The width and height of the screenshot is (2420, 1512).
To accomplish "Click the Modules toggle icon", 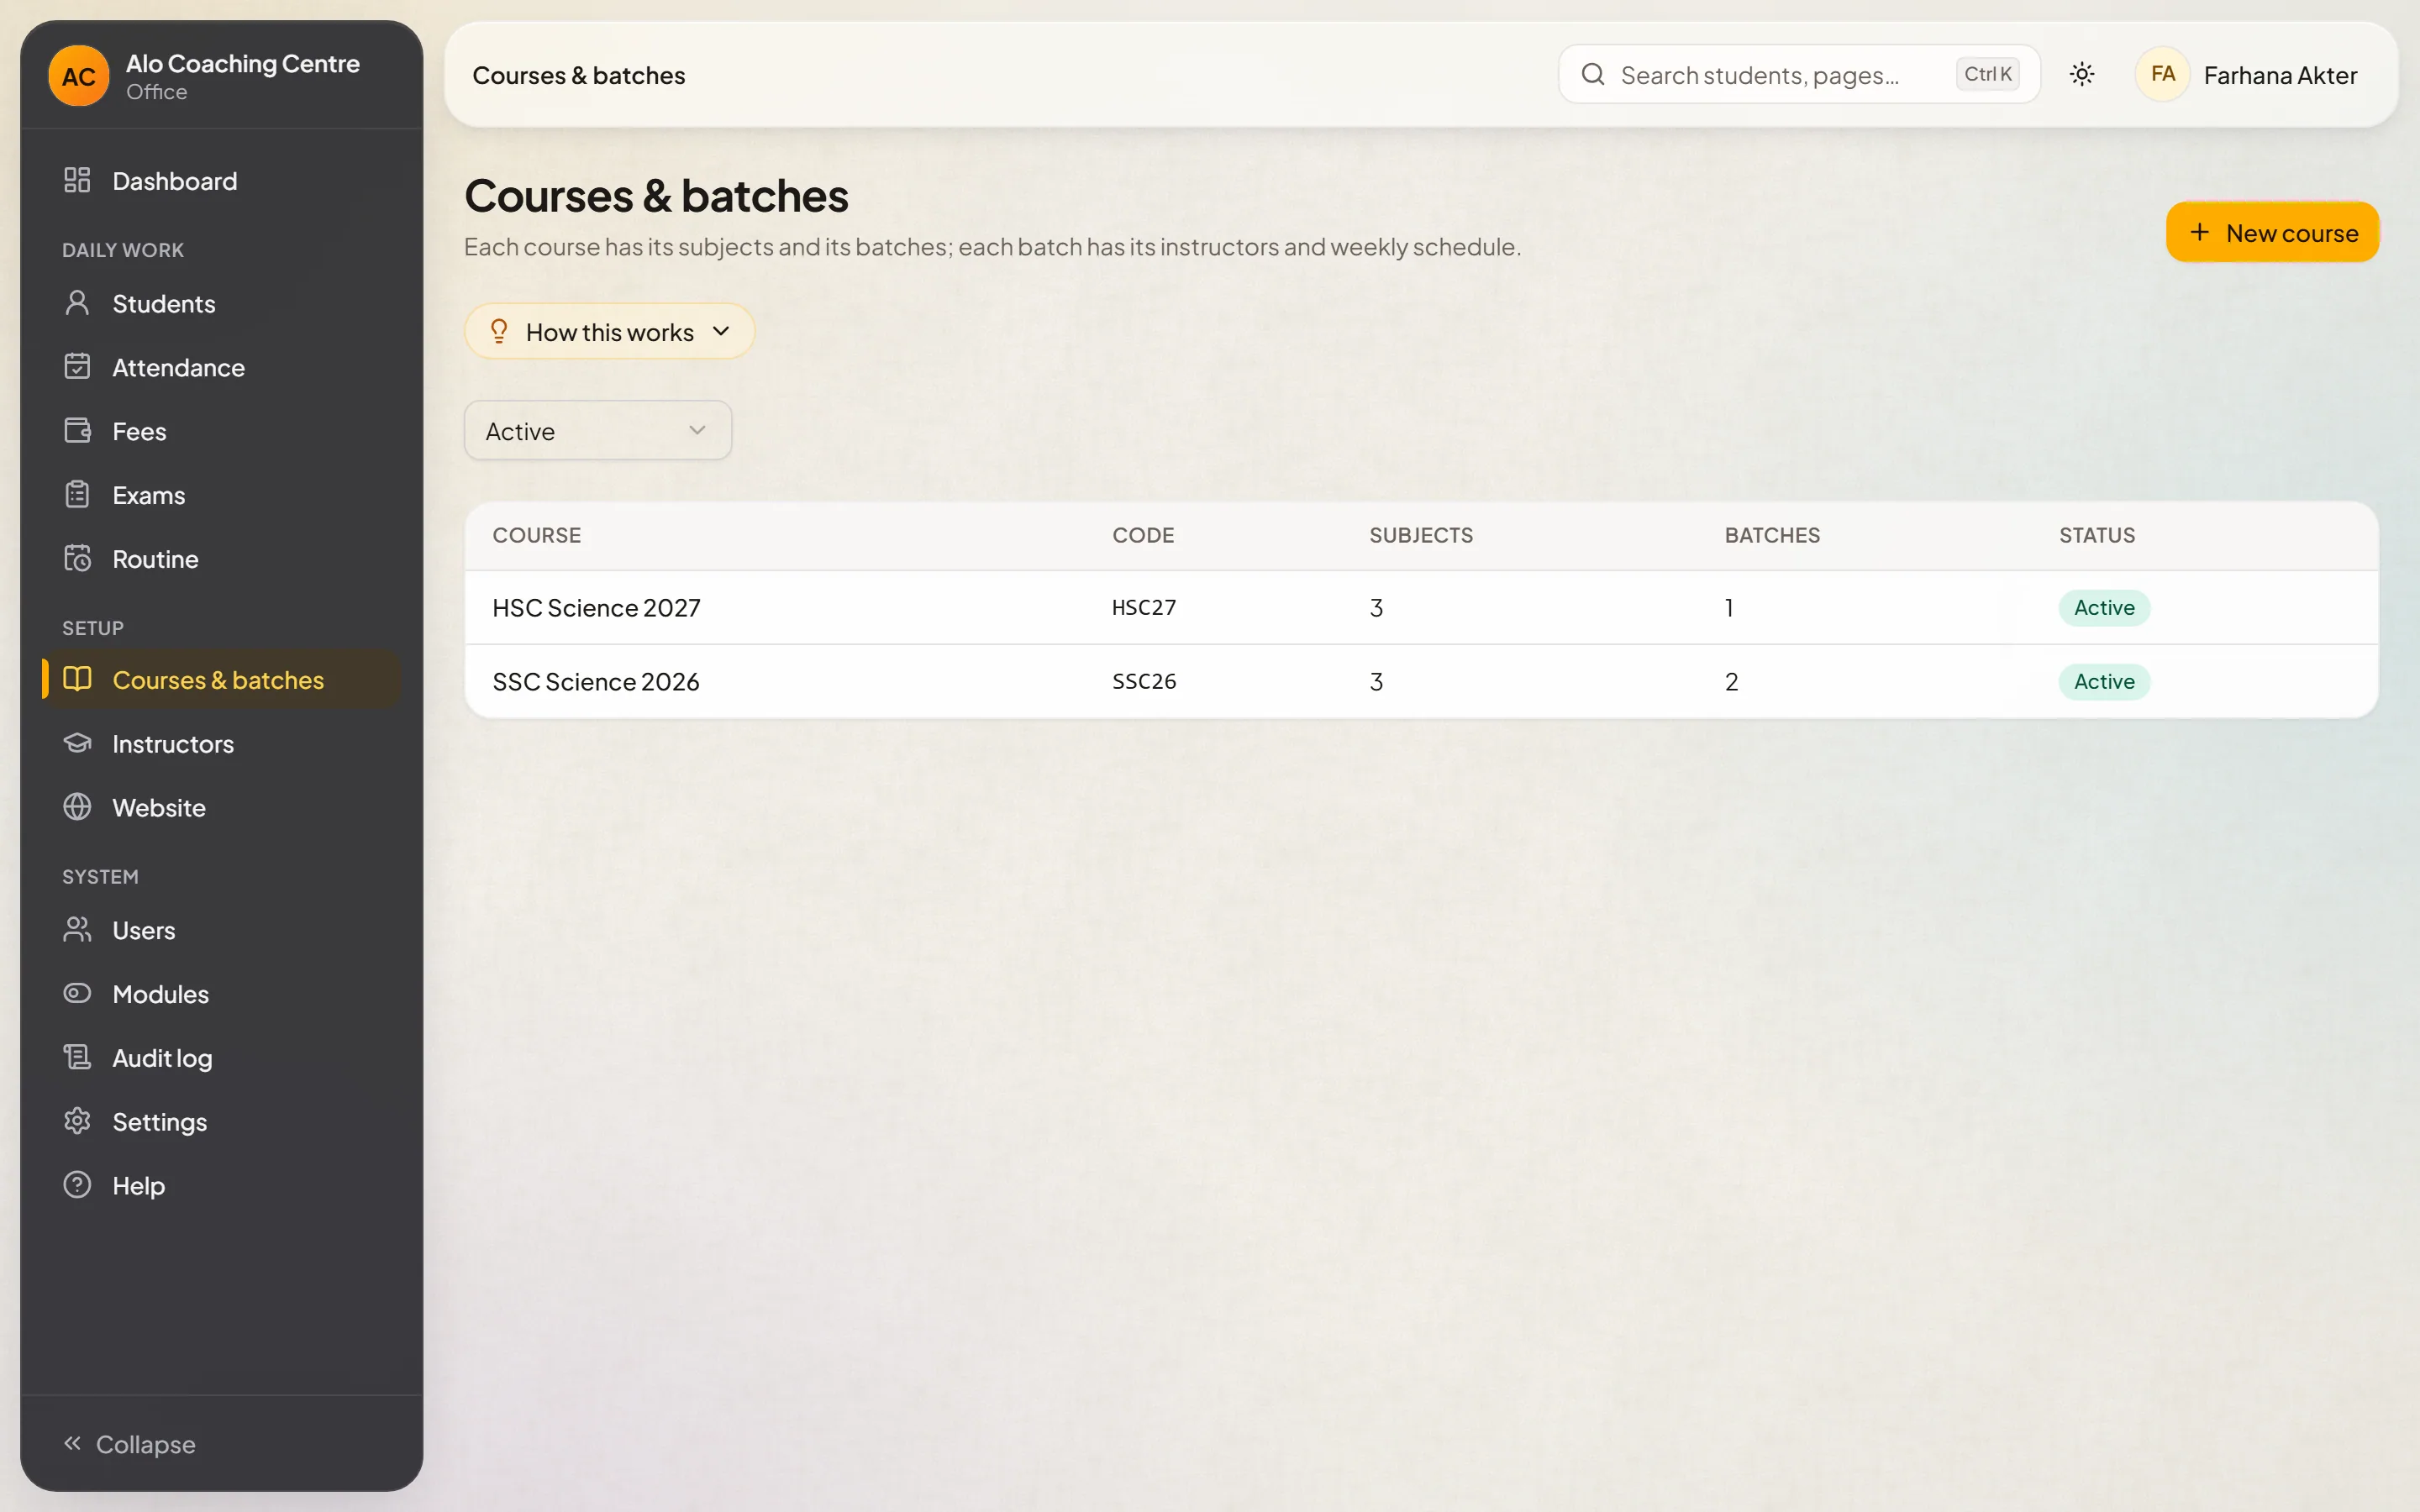I will pyautogui.click(x=77, y=994).
